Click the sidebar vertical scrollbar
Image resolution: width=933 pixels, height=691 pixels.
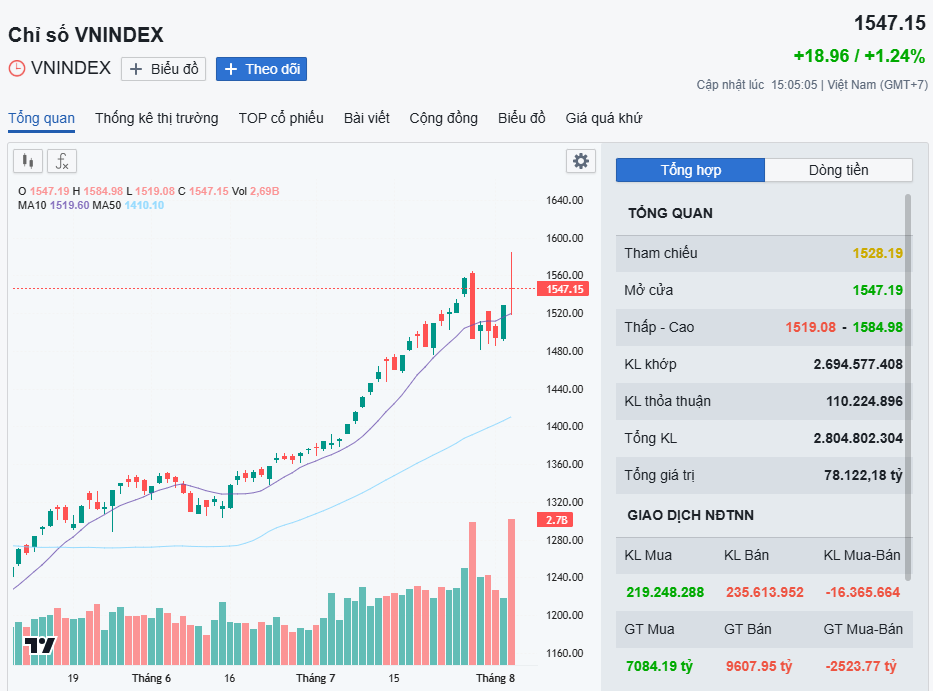(x=908, y=387)
